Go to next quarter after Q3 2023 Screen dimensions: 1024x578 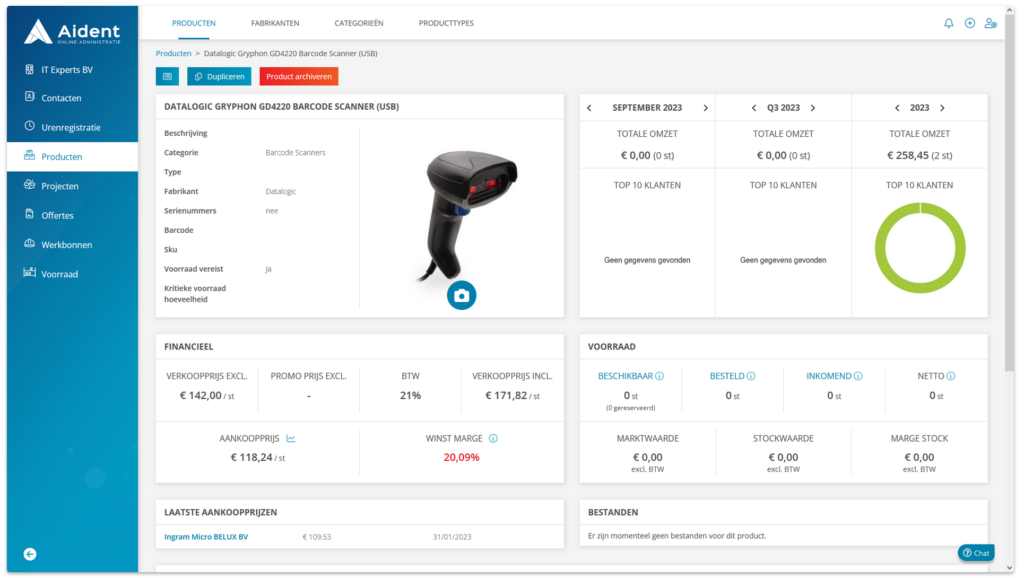(x=813, y=108)
